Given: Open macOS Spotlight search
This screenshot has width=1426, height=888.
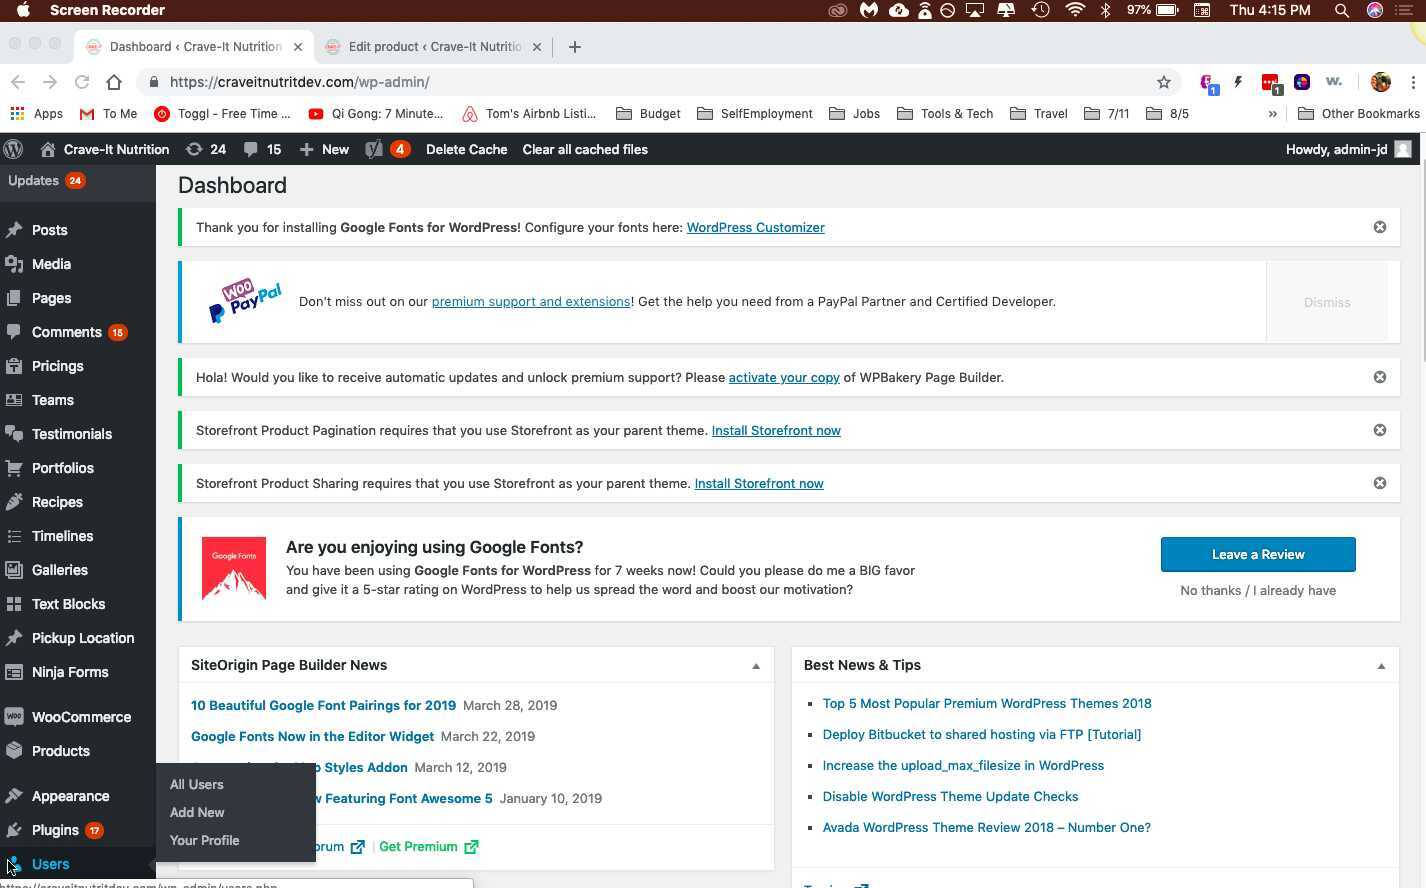Looking at the screenshot, I should pos(1342,10).
